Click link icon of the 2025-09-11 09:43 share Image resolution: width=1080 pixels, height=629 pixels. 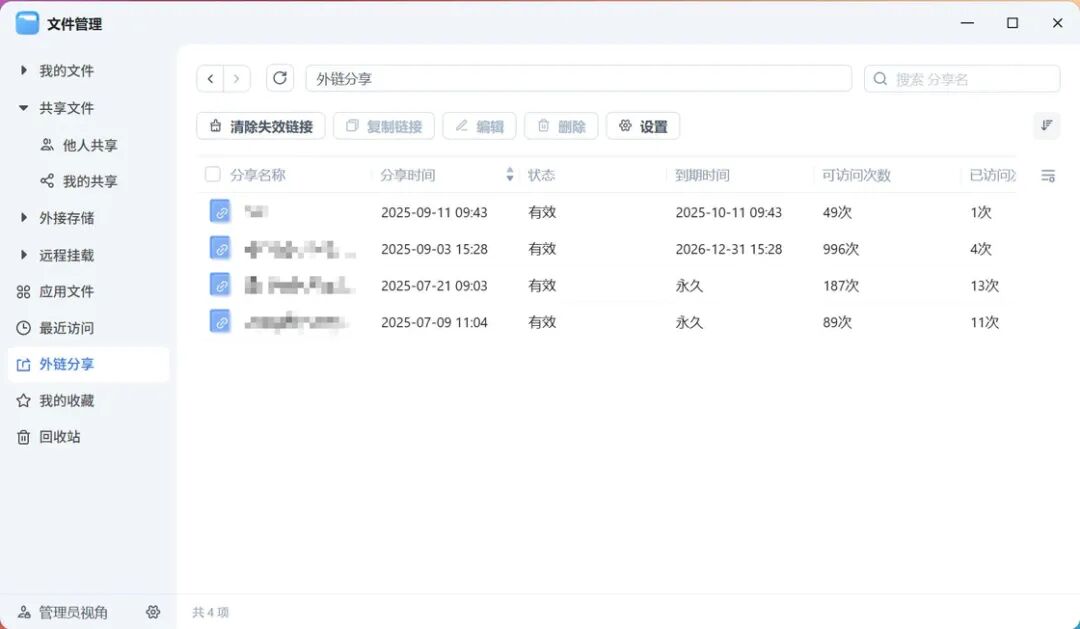click(x=220, y=212)
